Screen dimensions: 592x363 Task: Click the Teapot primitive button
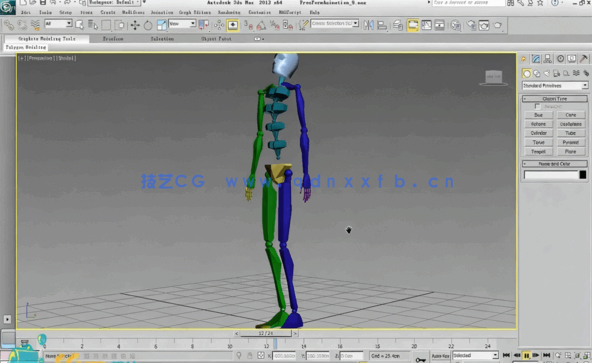538,151
